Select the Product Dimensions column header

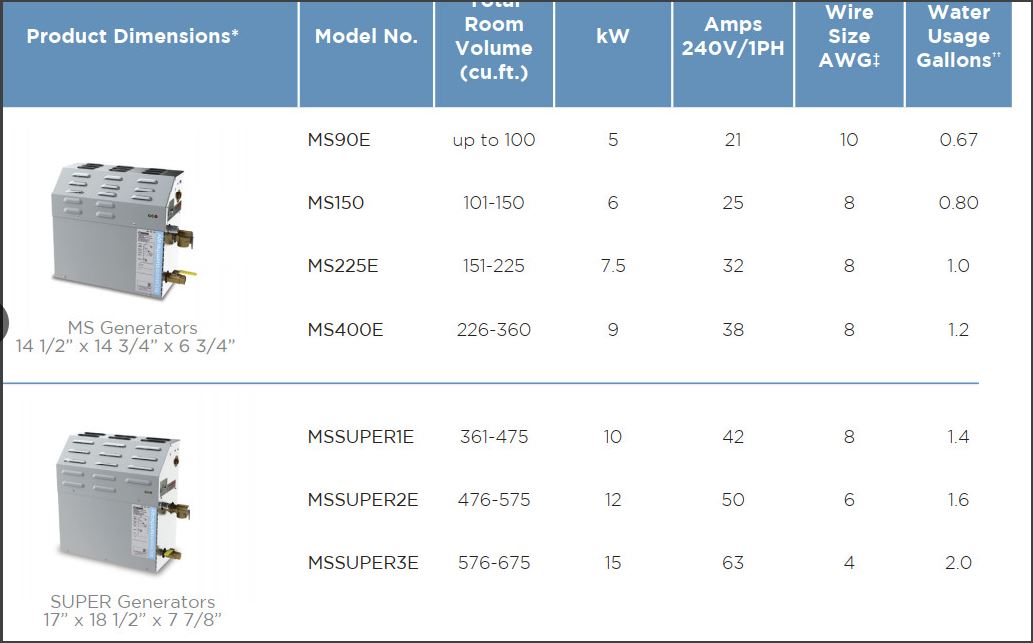(x=133, y=37)
